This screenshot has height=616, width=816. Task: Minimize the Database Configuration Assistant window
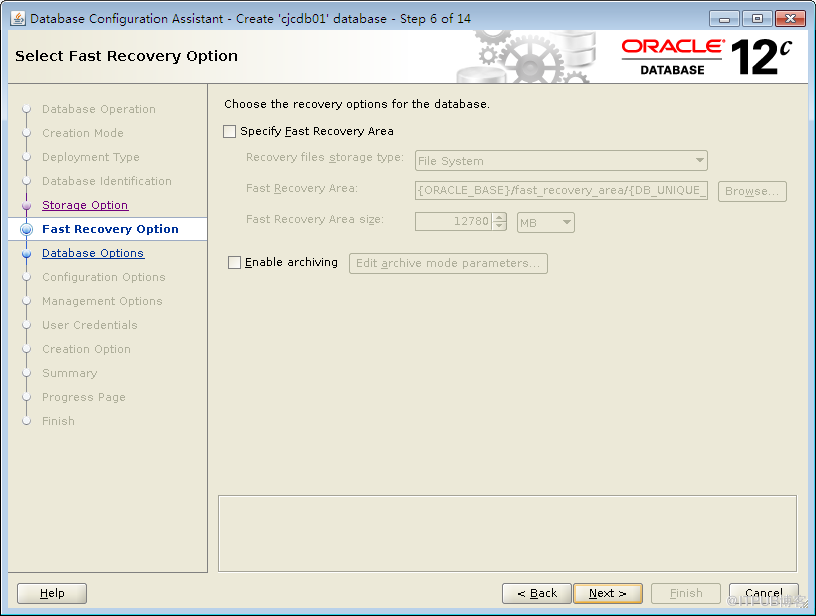724,19
